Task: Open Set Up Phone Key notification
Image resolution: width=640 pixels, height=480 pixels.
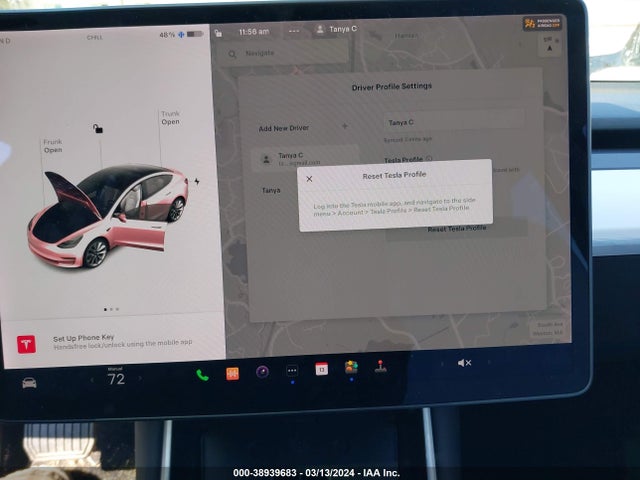Action: (x=113, y=342)
